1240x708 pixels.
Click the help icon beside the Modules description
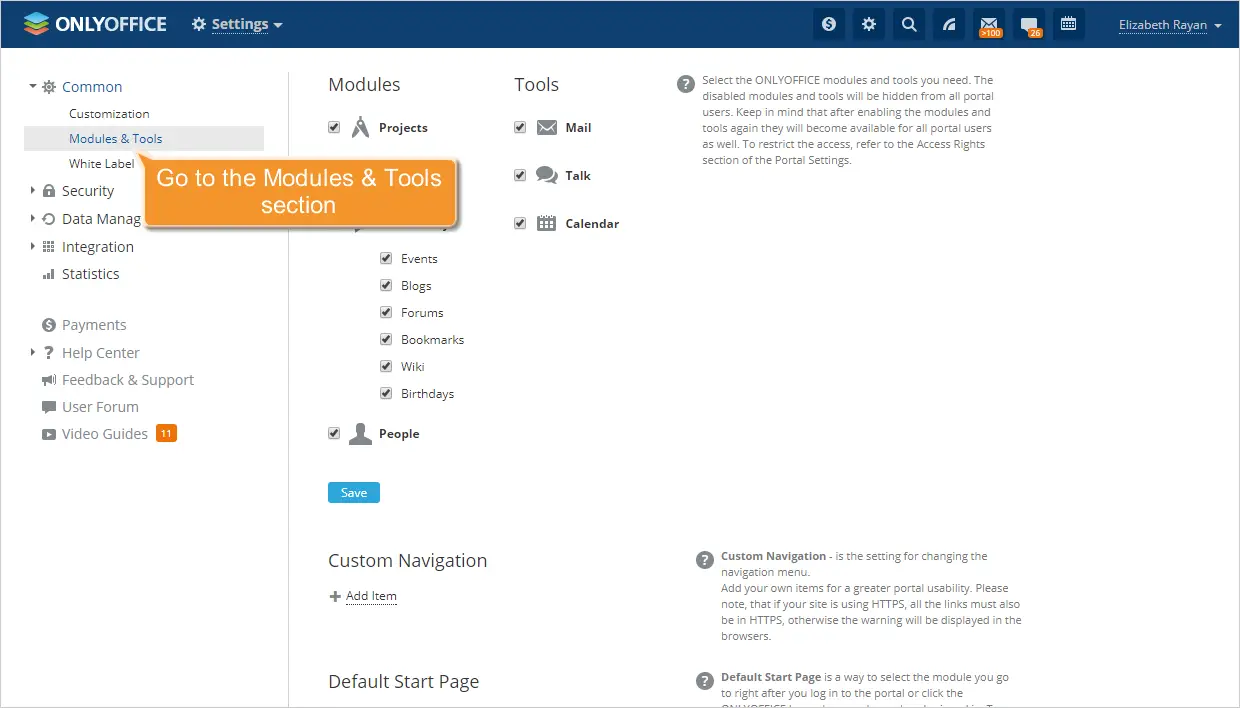coord(686,84)
